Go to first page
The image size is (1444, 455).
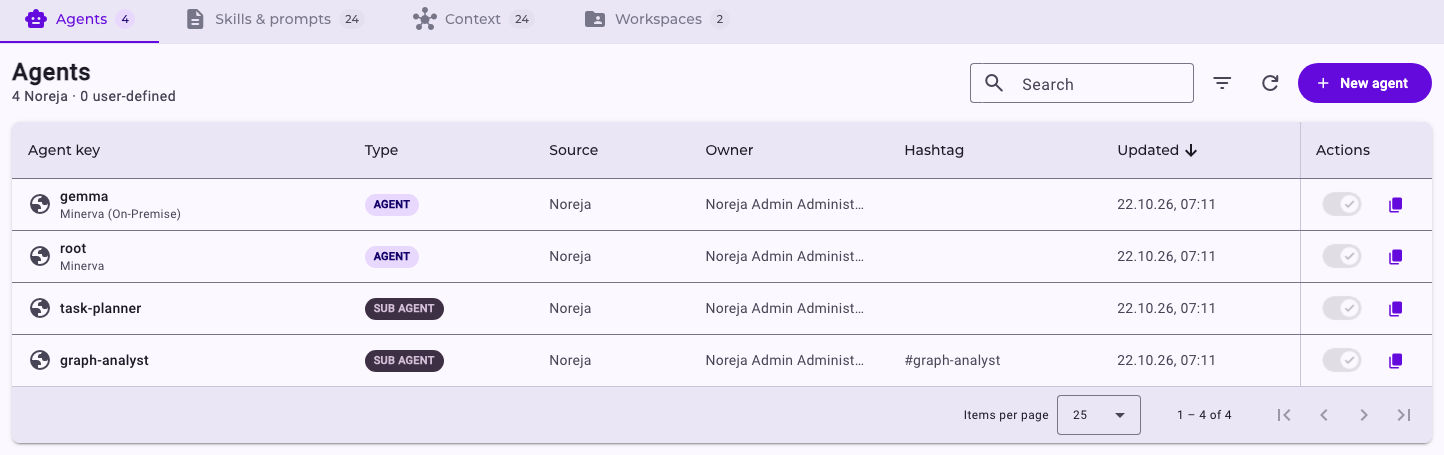pyautogui.click(x=1285, y=414)
